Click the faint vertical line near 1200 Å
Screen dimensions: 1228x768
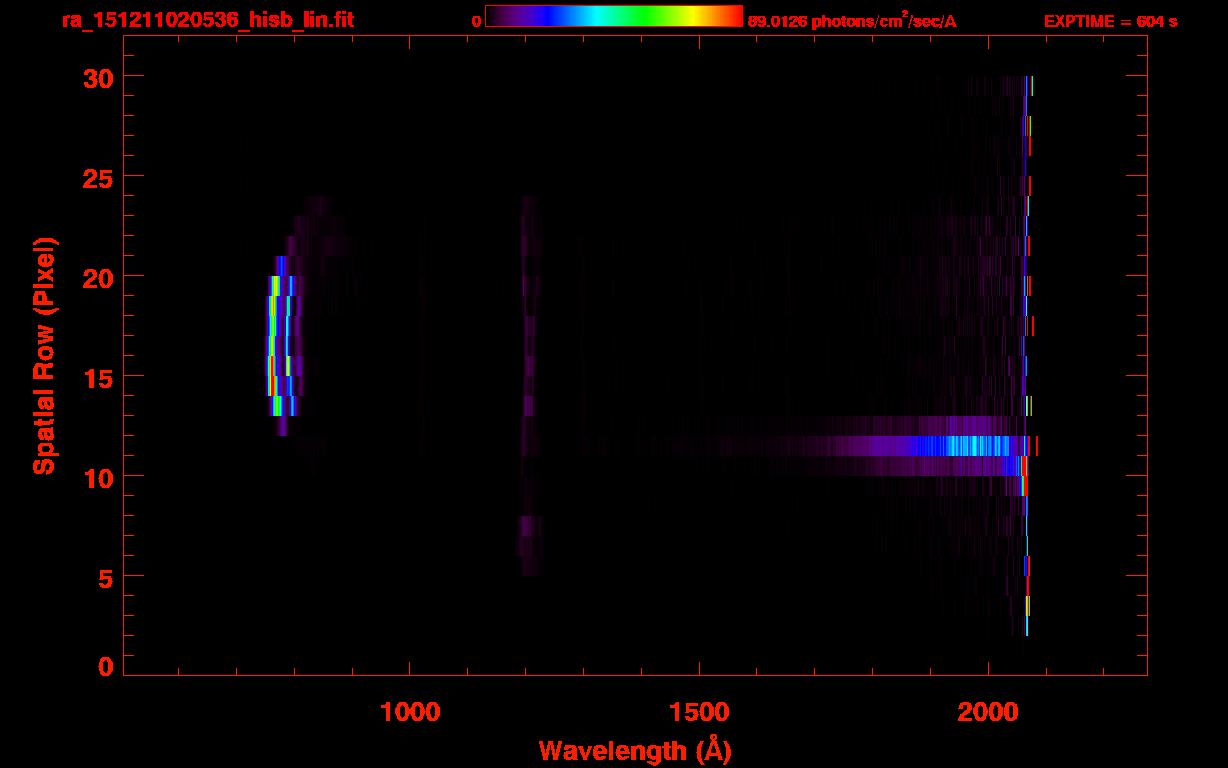528,385
